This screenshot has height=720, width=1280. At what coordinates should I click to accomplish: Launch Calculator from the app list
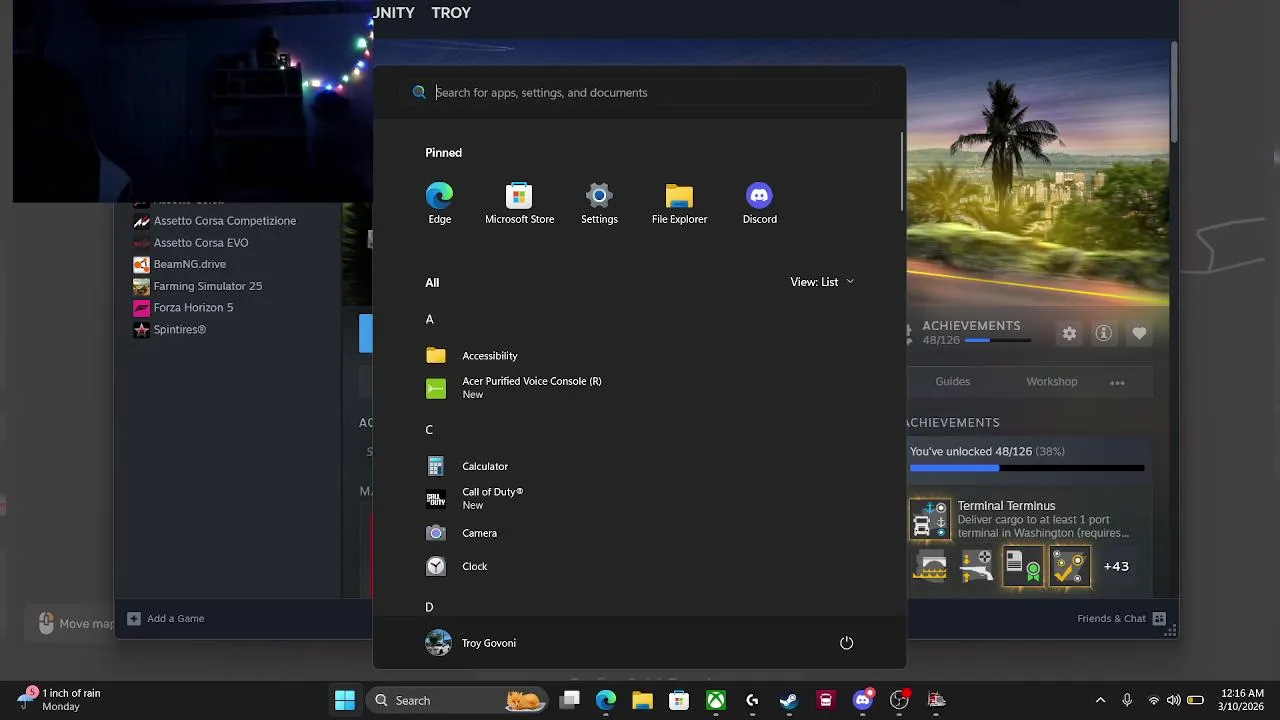(x=640, y=466)
